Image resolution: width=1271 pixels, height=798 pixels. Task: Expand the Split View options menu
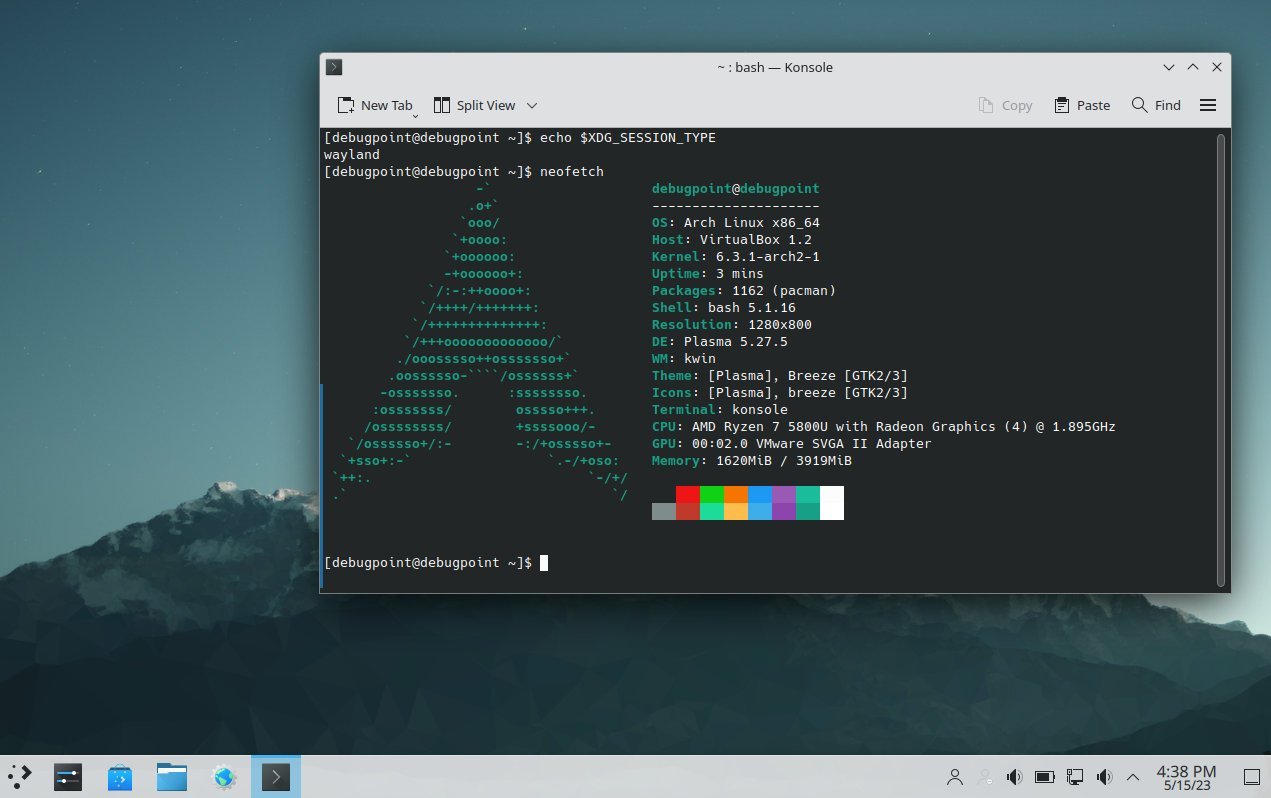pos(532,105)
